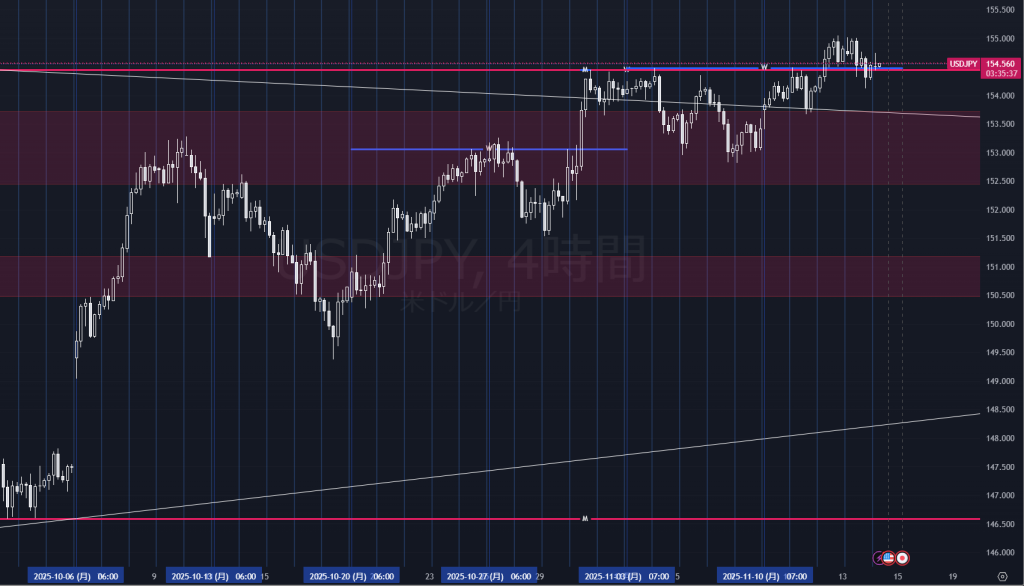Click the Japan flag economic event icon
Image resolution: width=1024 pixels, height=586 pixels.
902,557
